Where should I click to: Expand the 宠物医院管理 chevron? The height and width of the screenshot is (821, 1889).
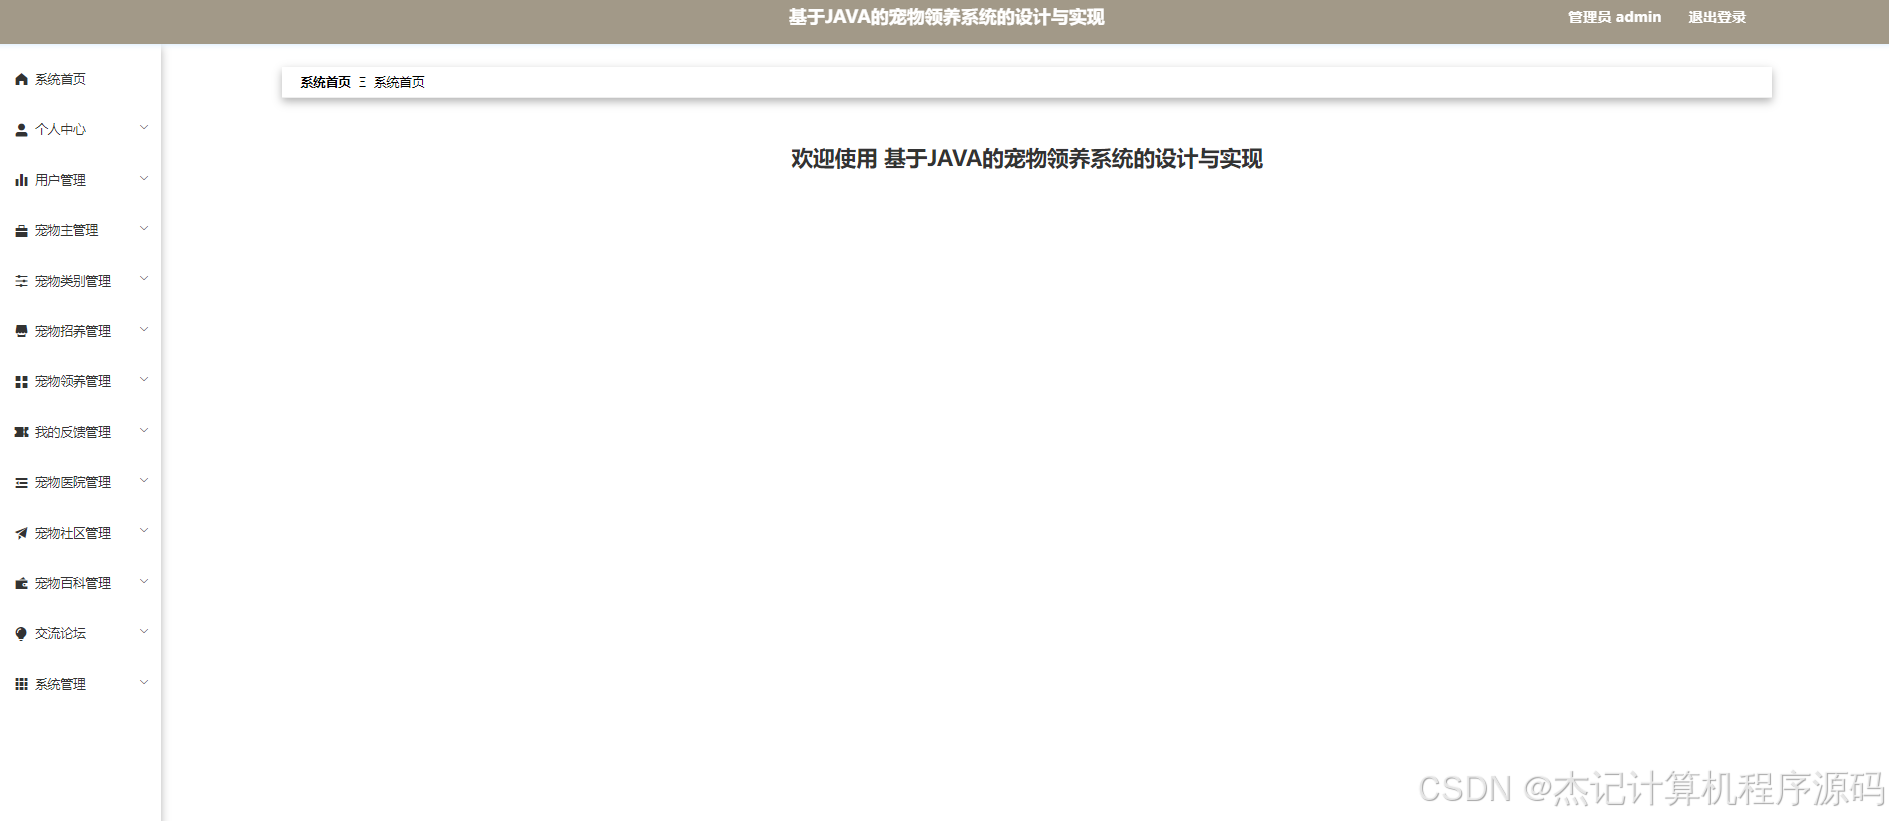point(144,481)
